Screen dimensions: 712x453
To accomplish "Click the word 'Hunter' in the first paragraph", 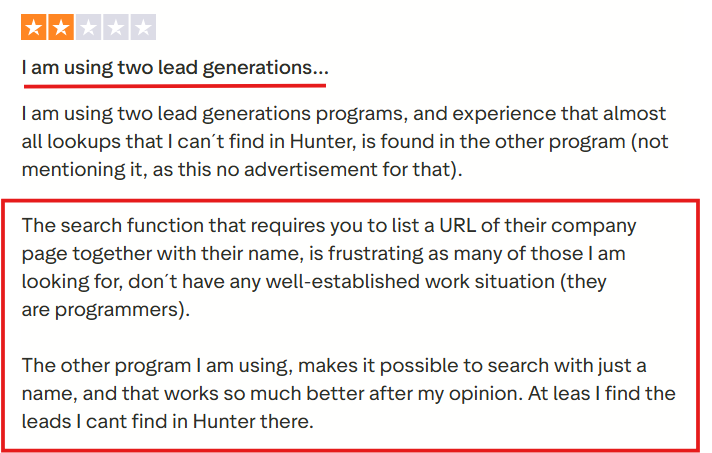I will (321, 142).
